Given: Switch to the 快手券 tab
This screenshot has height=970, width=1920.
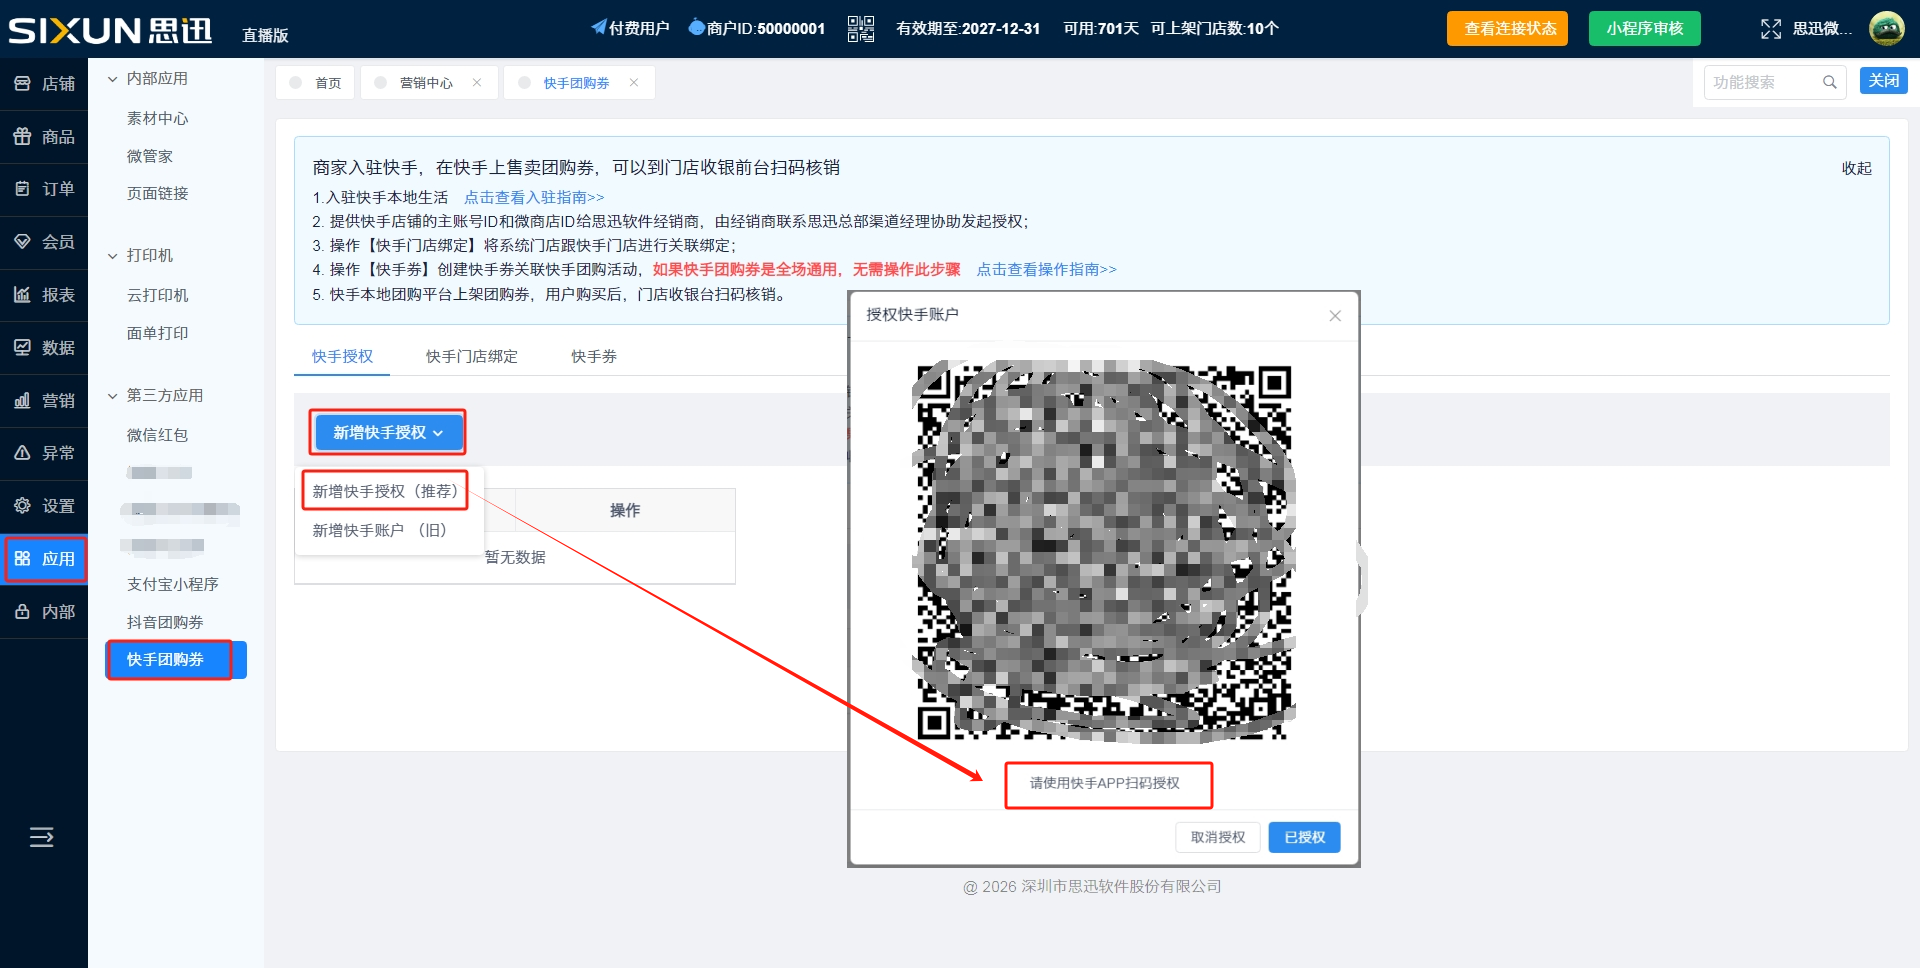Looking at the screenshot, I should (x=593, y=357).
